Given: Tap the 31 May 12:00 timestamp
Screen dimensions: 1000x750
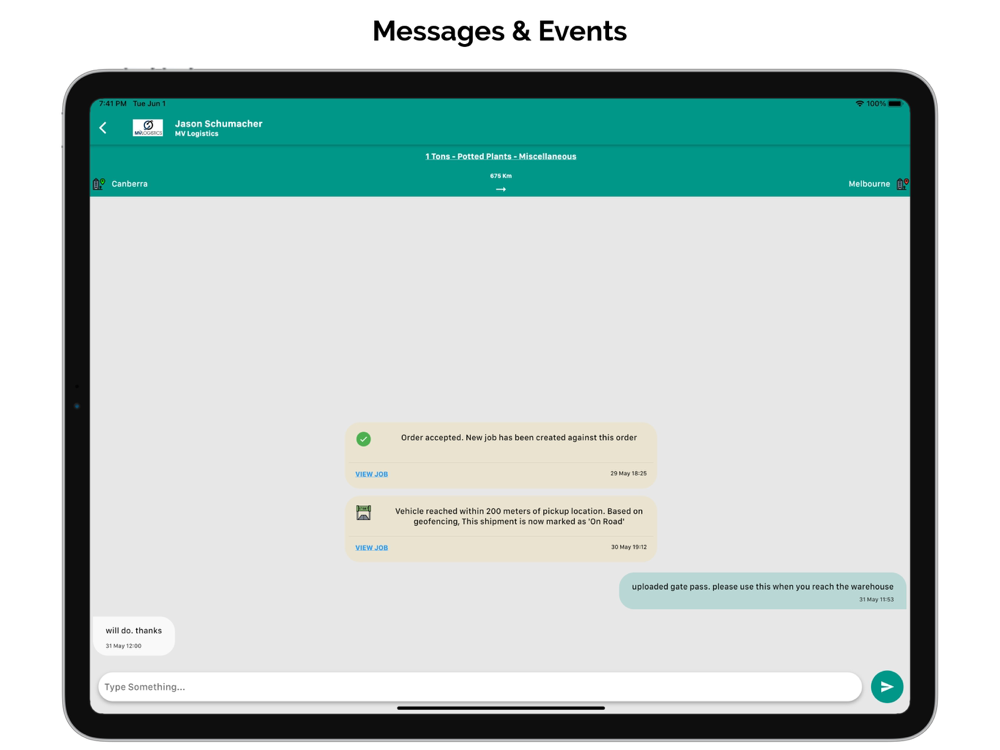Looking at the screenshot, I should (123, 645).
